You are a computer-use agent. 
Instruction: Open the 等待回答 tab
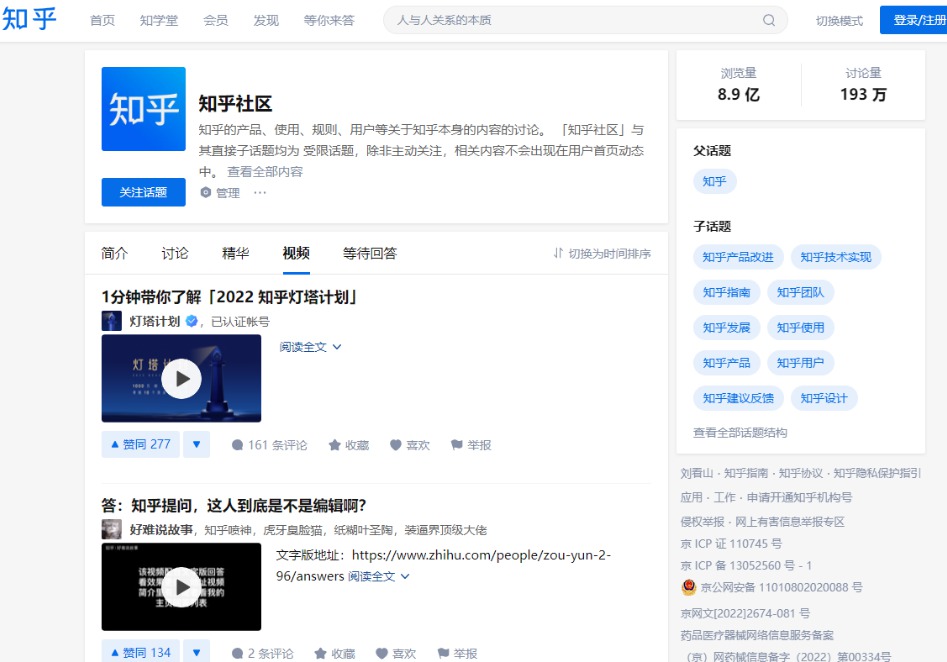pos(370,253)
